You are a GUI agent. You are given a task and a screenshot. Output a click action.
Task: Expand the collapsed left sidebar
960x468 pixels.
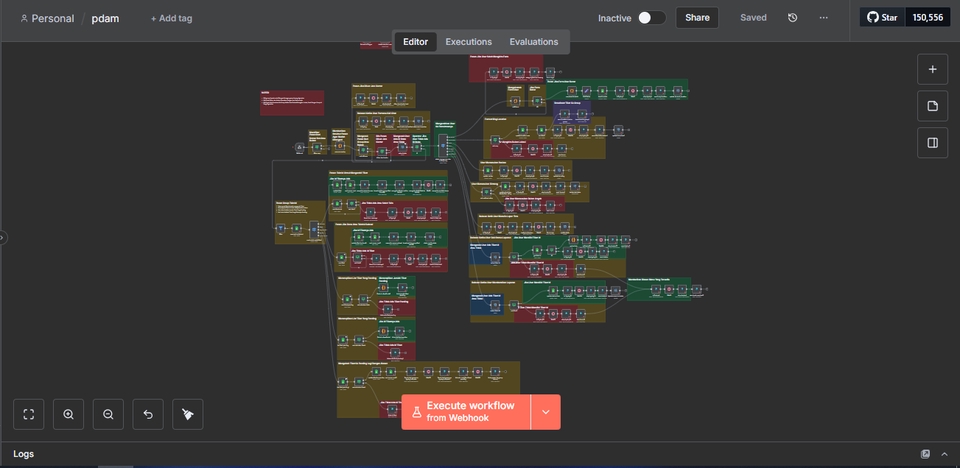3,237
